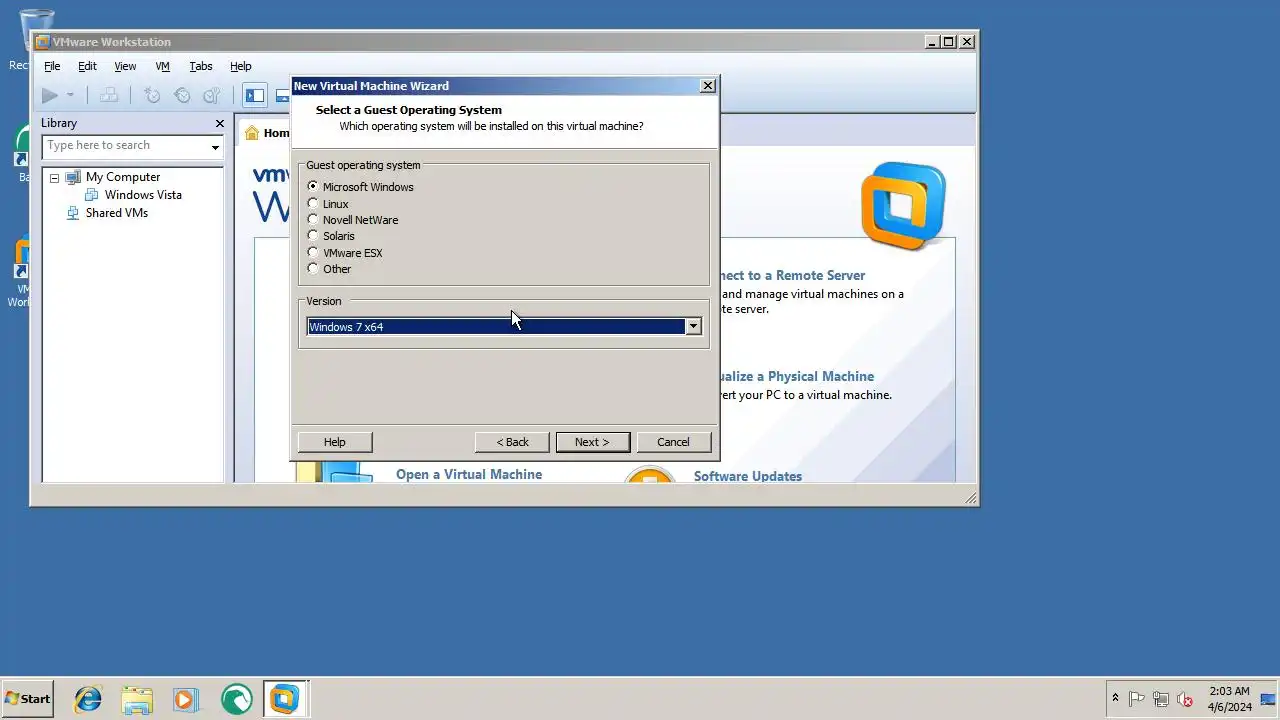Proceed with the Next > button
Viewport: 1280px width, 720px height.
click(x=592, y=442)
